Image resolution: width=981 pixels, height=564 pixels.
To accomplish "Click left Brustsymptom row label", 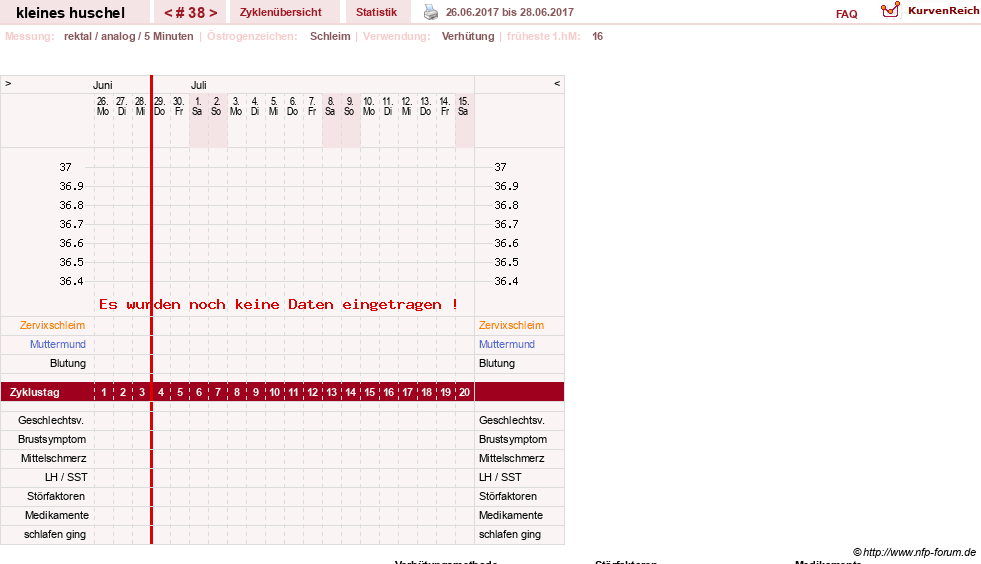I will coord(52,439).
